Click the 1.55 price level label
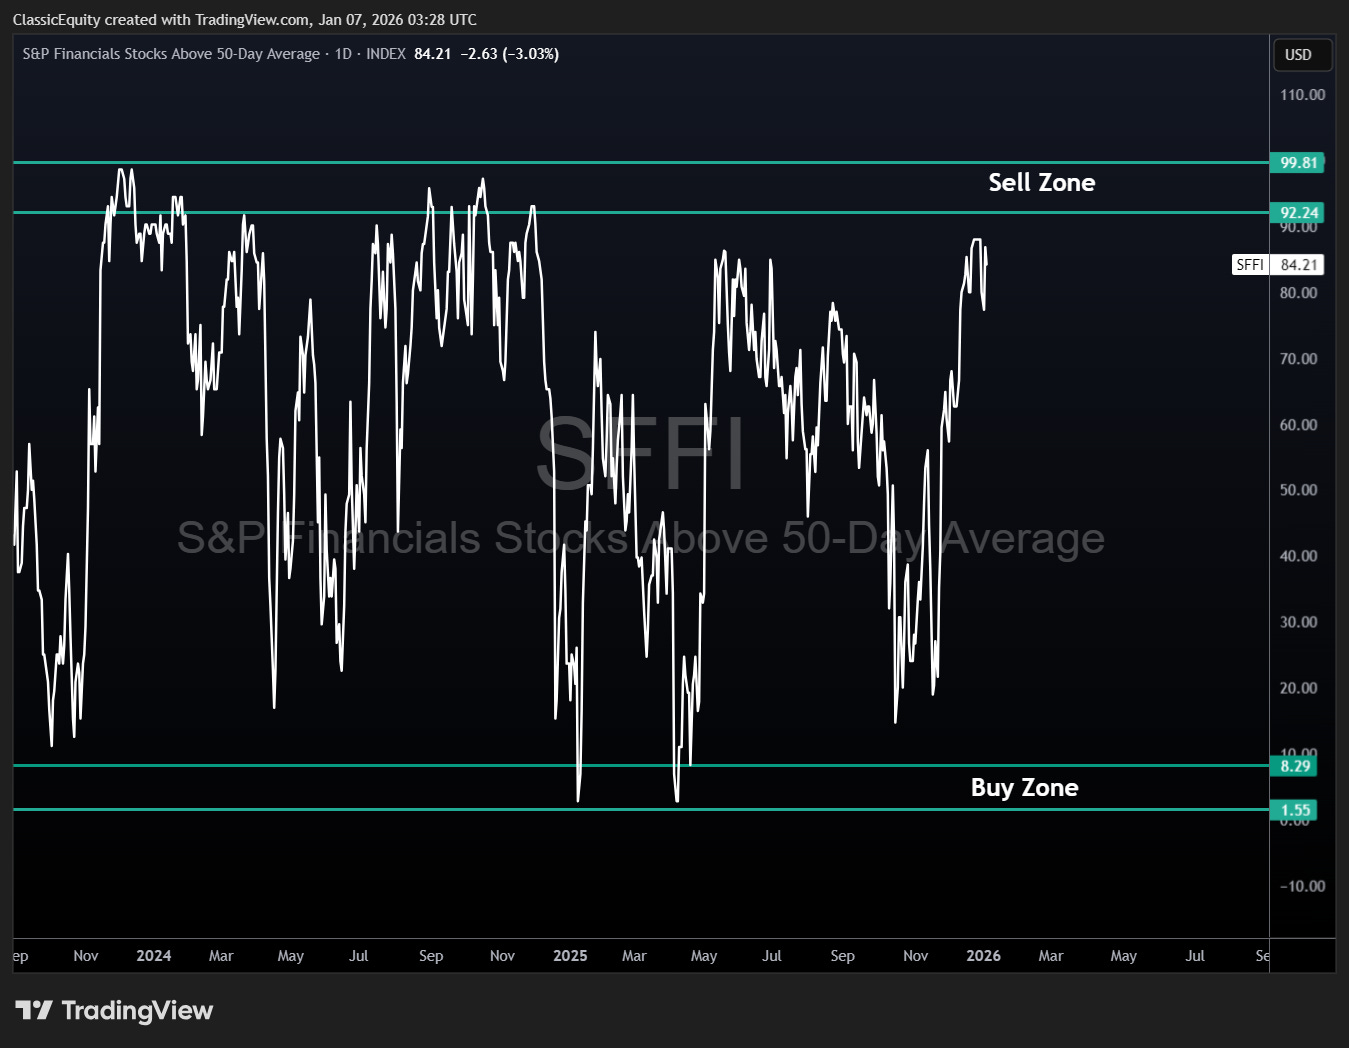Screen dimensions: 1349x1048 1294,810
